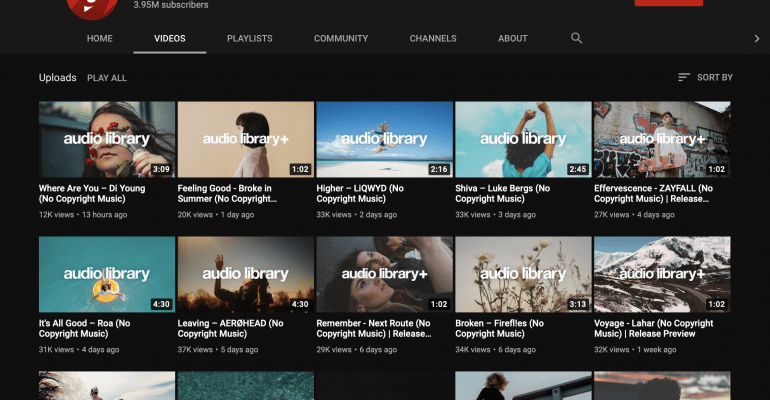
Task: Click the red Subscribe button
Action: tap(668, 3)
